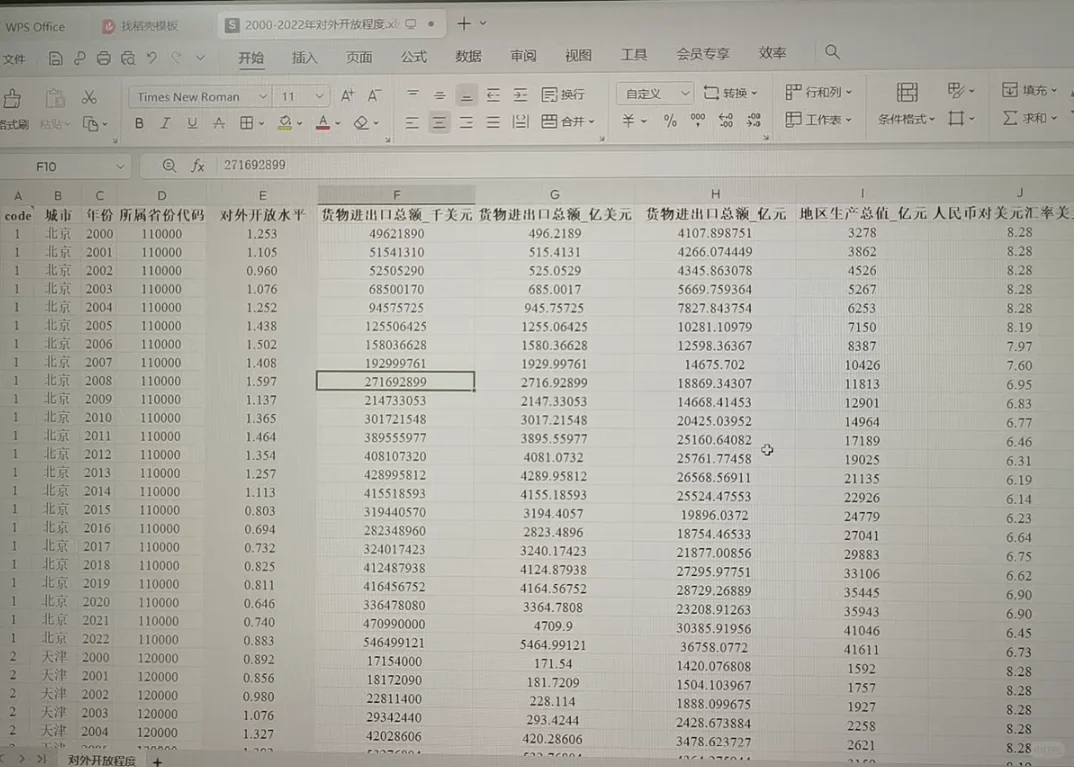The width and height of the screenshot is (1074, 767).
Task: Open the 审阅 ribbon tab
Action: coord(523,55)
